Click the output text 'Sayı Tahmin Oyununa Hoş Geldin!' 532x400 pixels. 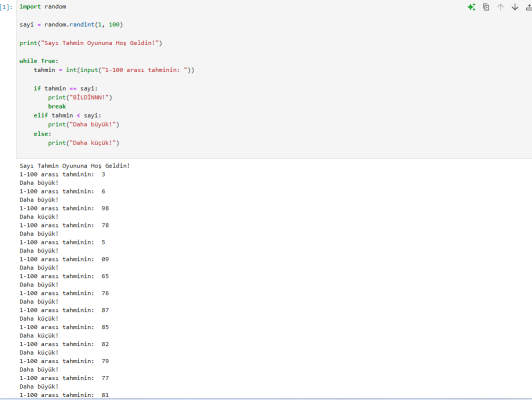click(x=75, y=166)
